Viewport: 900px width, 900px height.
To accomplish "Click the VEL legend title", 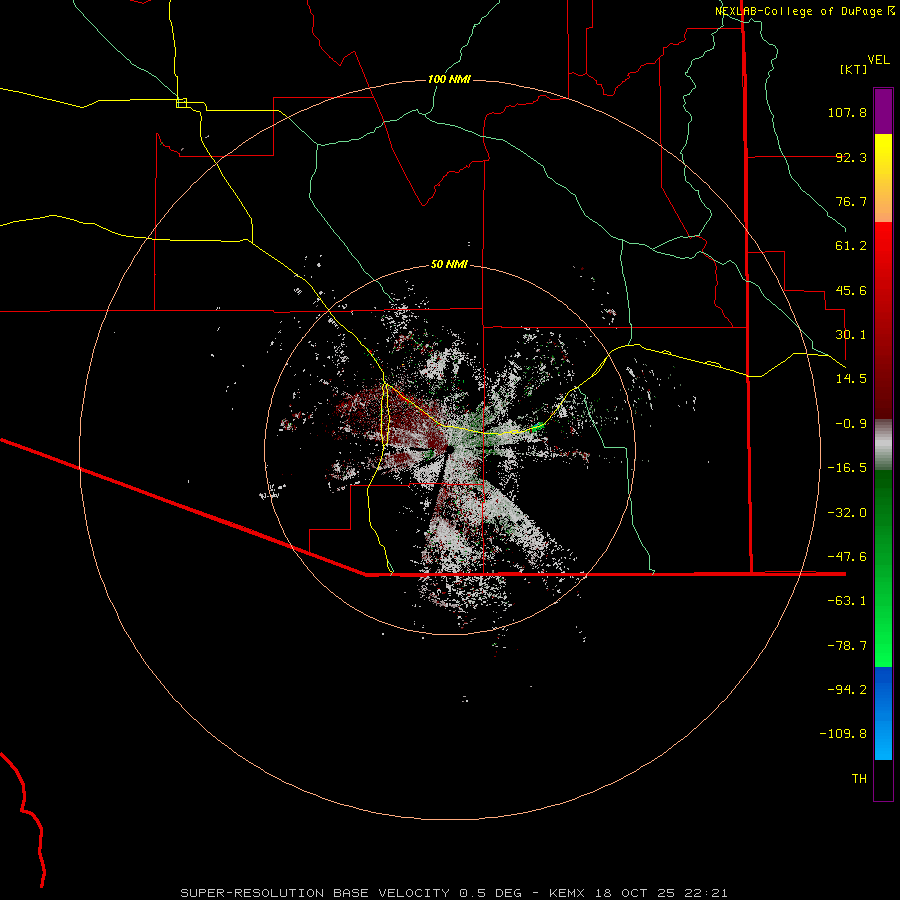I will (x=878, y=60).
